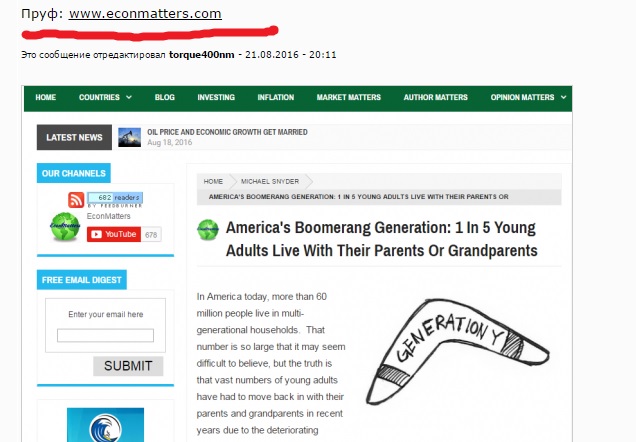Expand the COUNTRIES dropdown chevron

[x=129, y=97]
